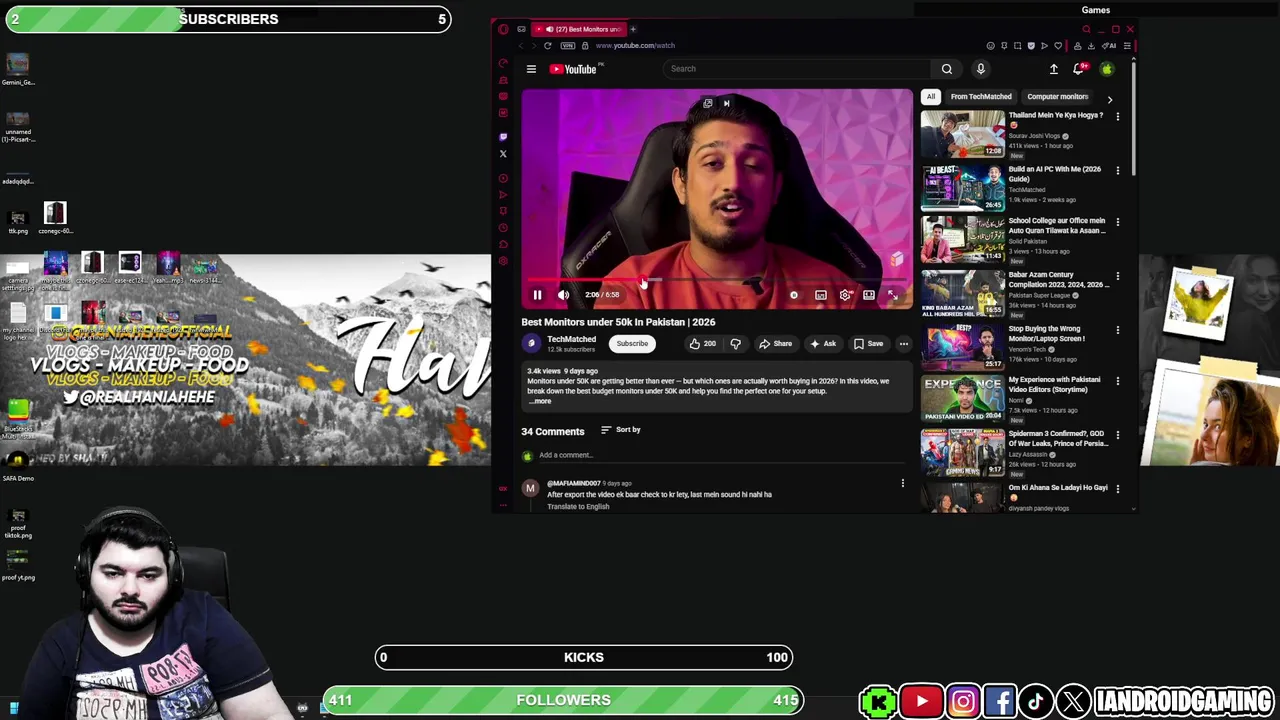This screenshot has width=1280, height=720.
Task: Click the video progress bar
Action: click(x=717, y=281)
